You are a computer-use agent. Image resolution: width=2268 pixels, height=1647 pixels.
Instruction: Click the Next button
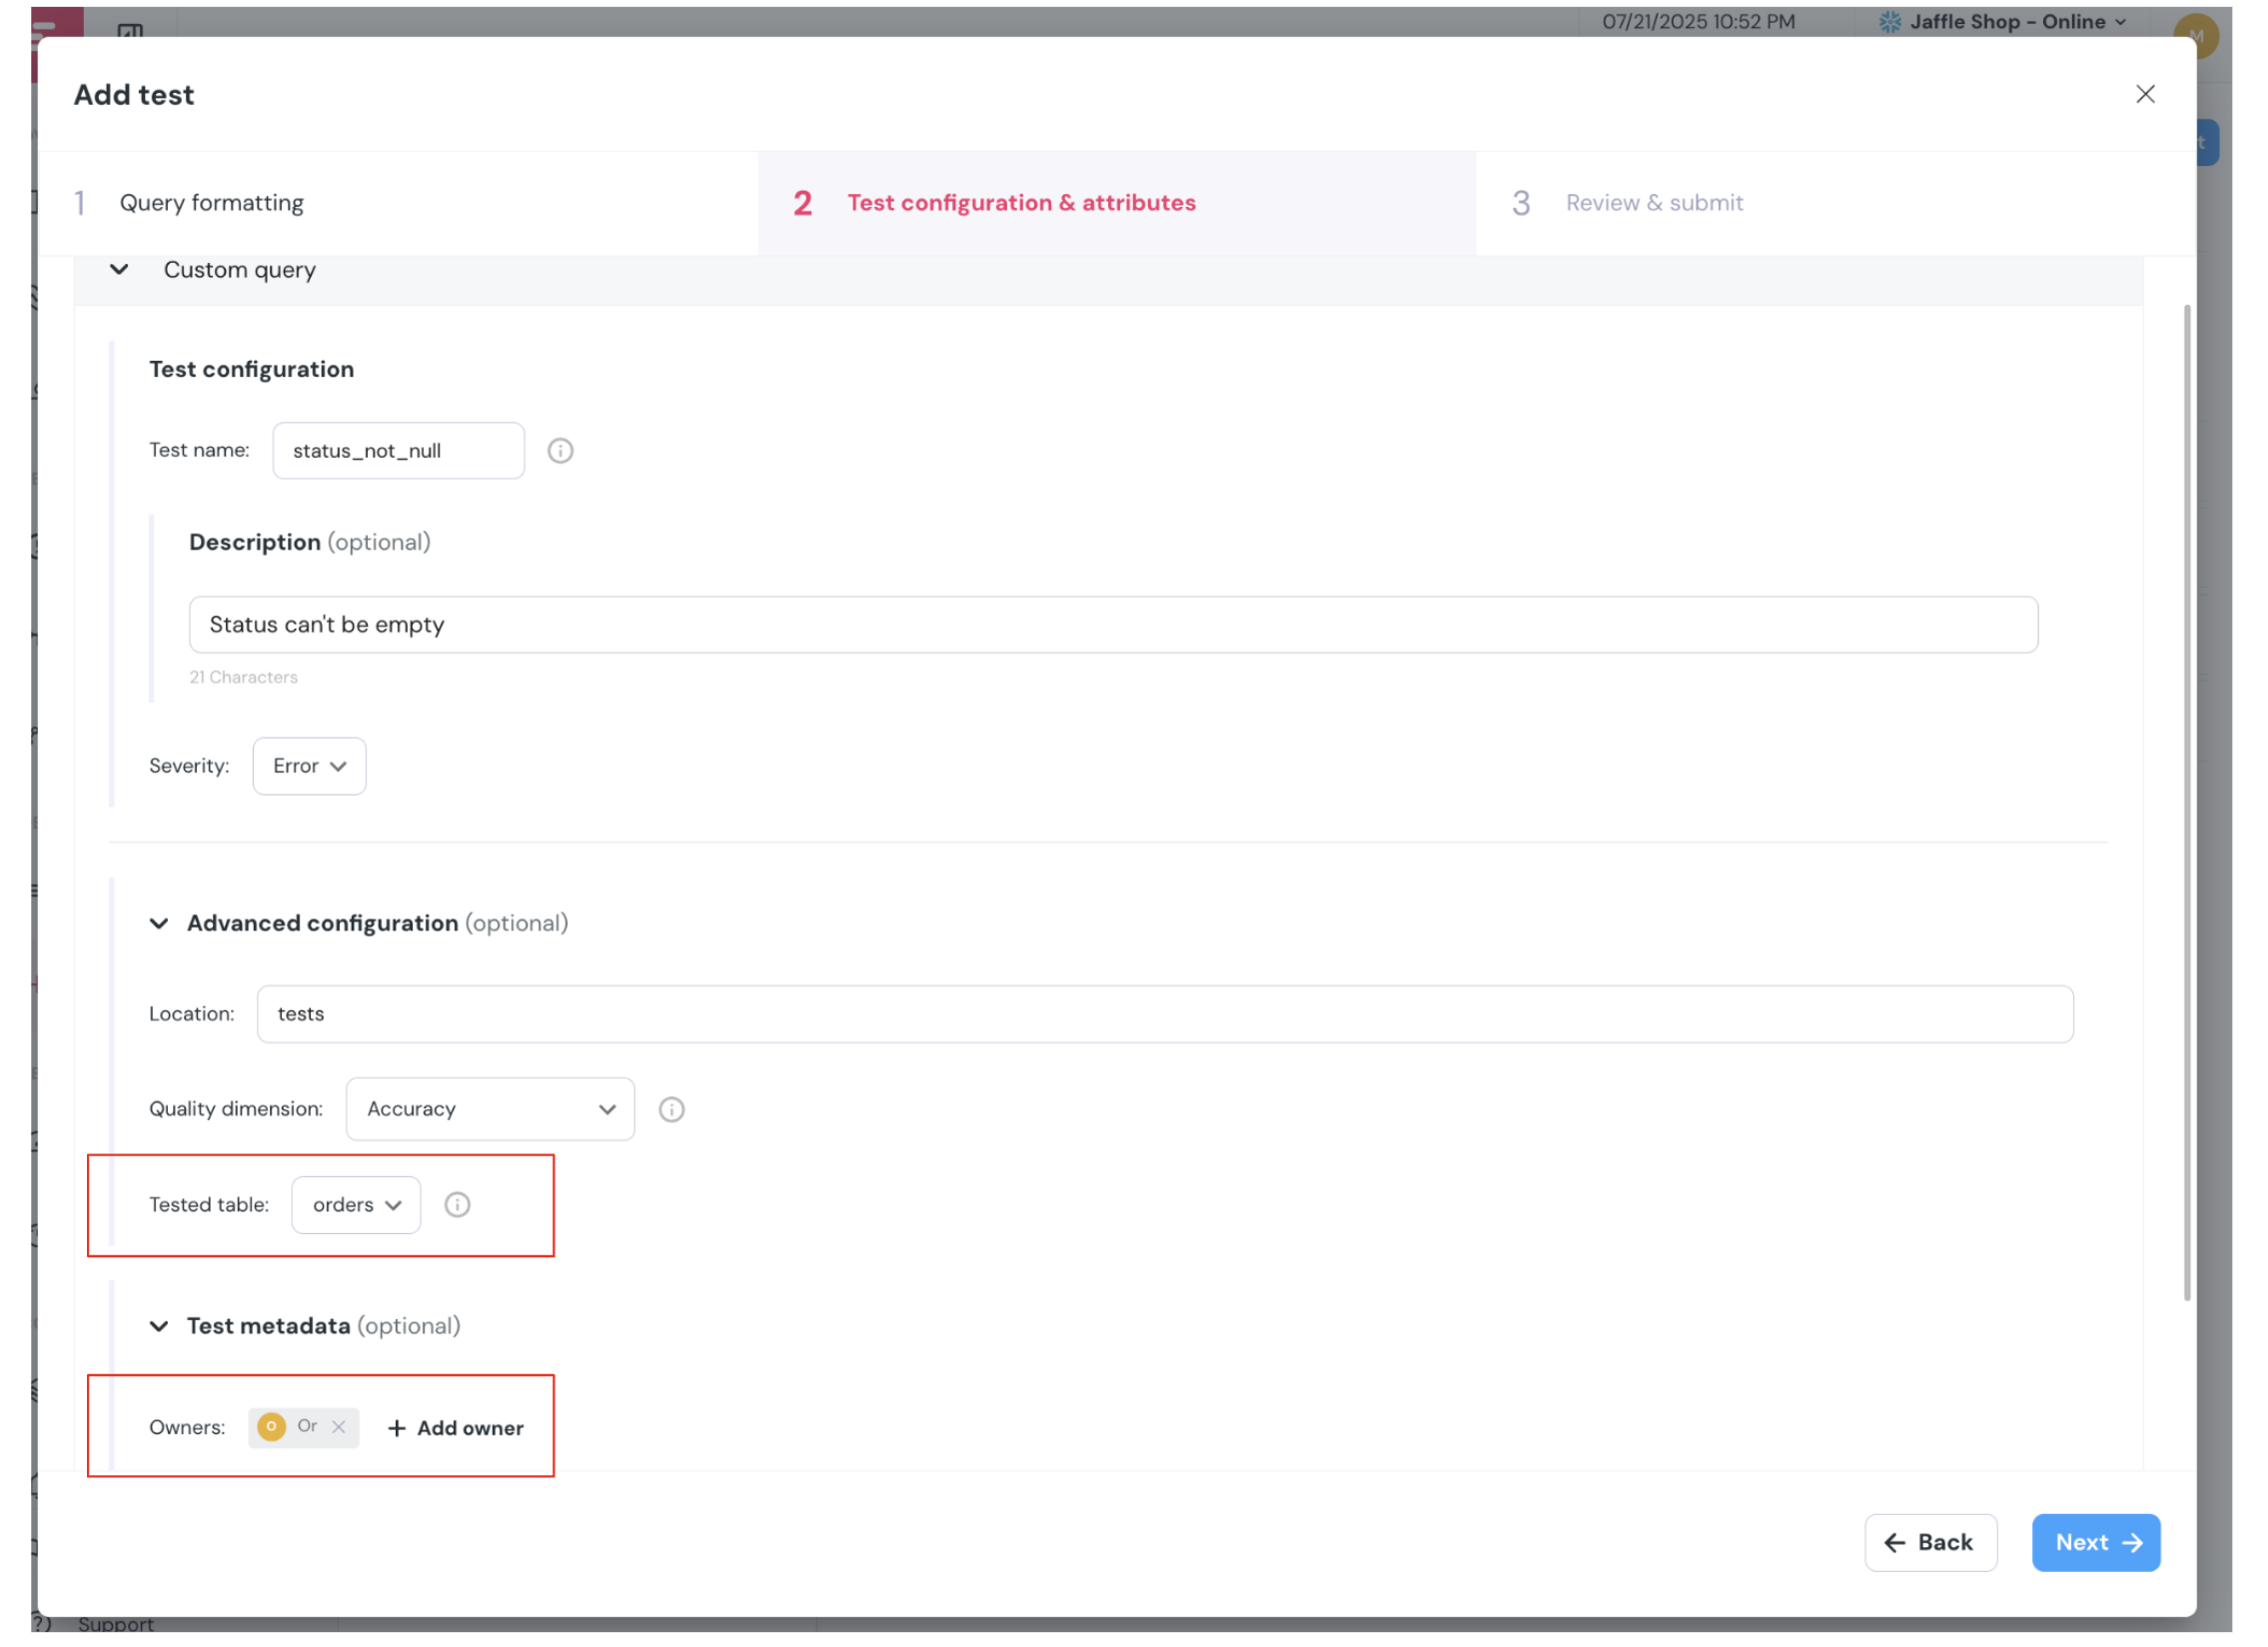2096,1543
